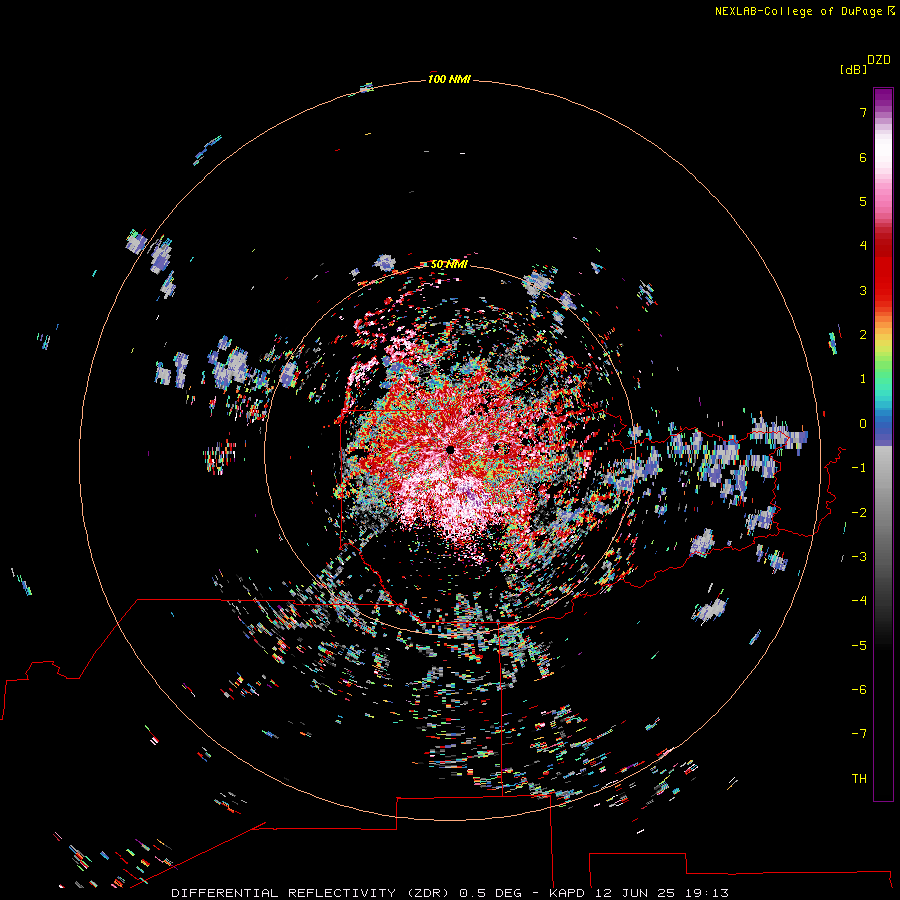This screenshot has height=900, width=900.
Task: Click the 100 NMI range ring label
Action: [x=449, y=79]
